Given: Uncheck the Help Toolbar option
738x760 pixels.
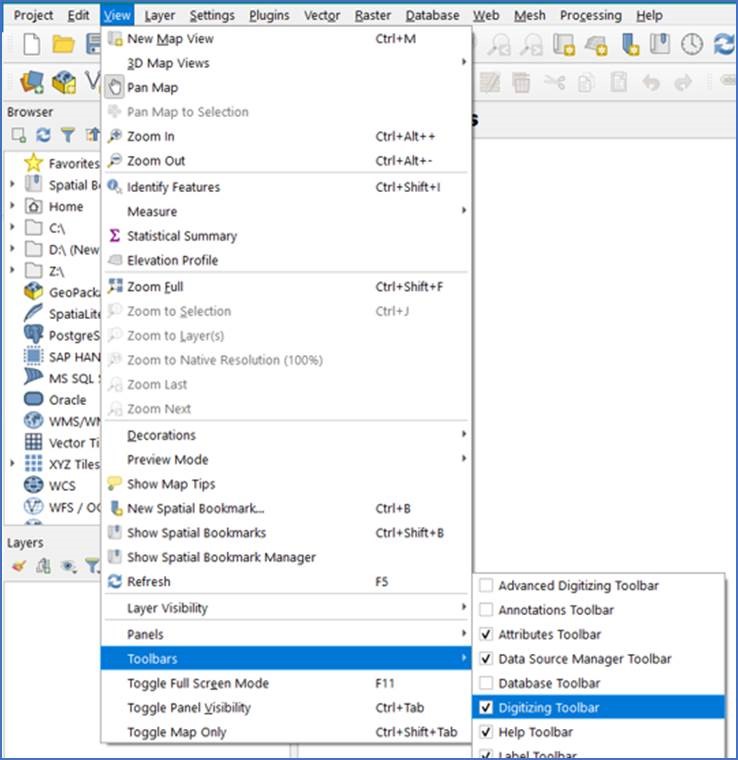Looking at the screenshot, I should (486, 731).
